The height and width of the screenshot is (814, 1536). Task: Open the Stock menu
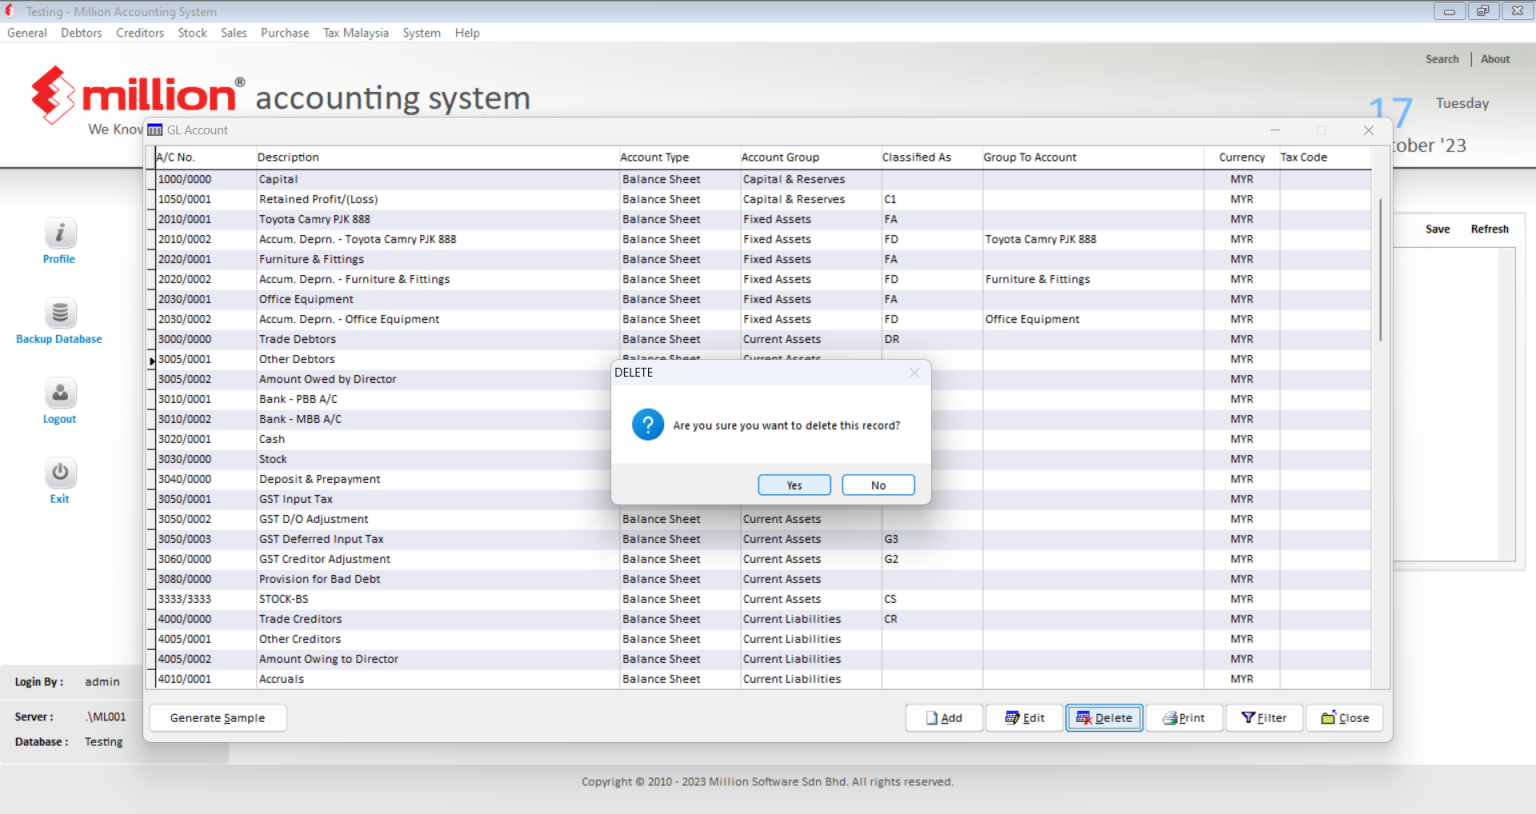[192, 33]
